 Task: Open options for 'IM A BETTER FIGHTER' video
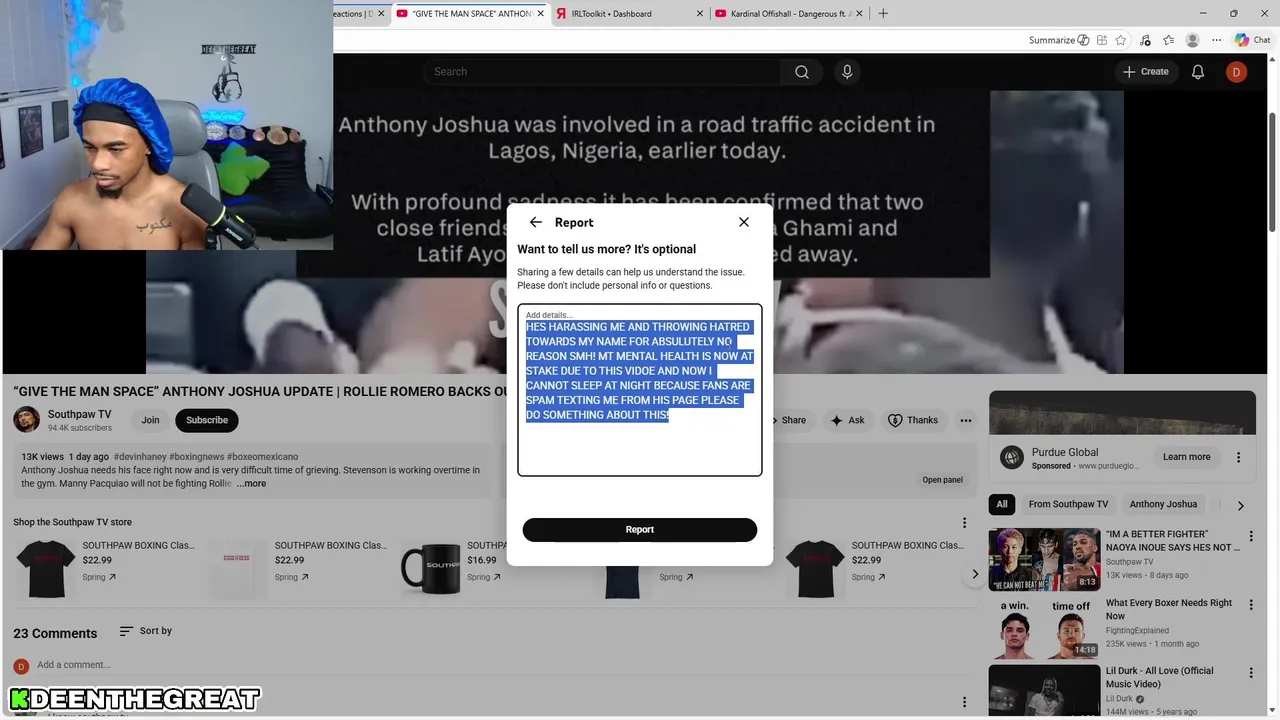1251,538
